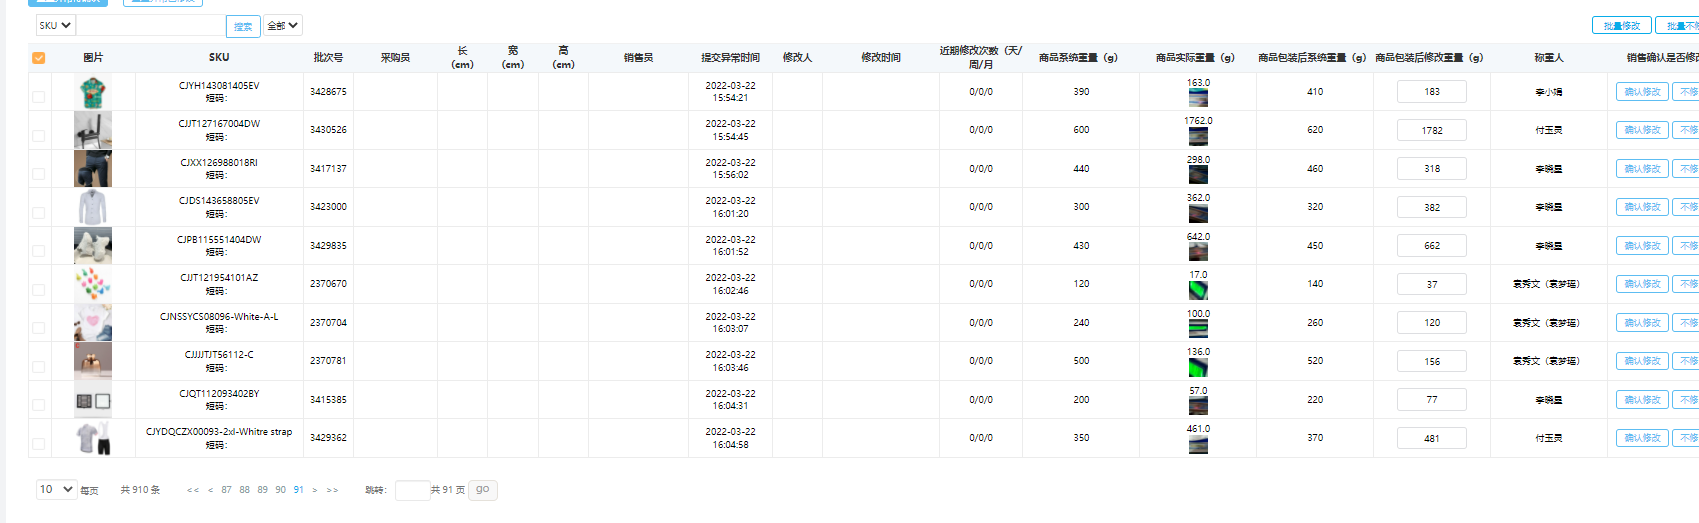The image size is (1699, 523).
Task: Edit the modified weight field showing 120
Action: point(1432,323)
